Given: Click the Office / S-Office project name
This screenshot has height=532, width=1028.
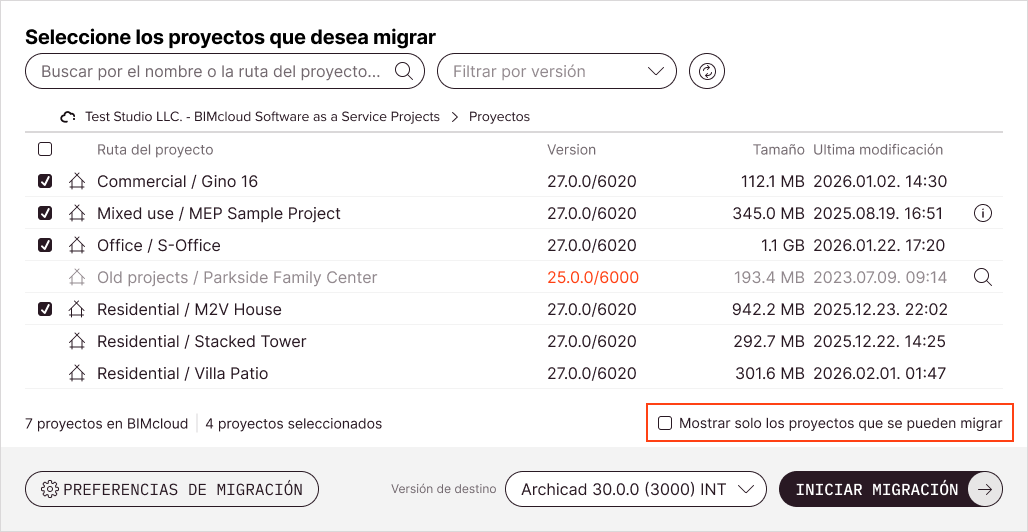Looking at the screenshot, I should pos(159,245).
